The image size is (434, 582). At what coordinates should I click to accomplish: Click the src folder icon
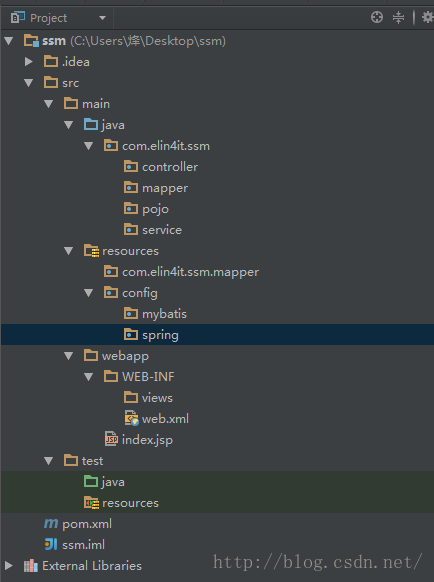pyautogui.click(x=51, y=82)
